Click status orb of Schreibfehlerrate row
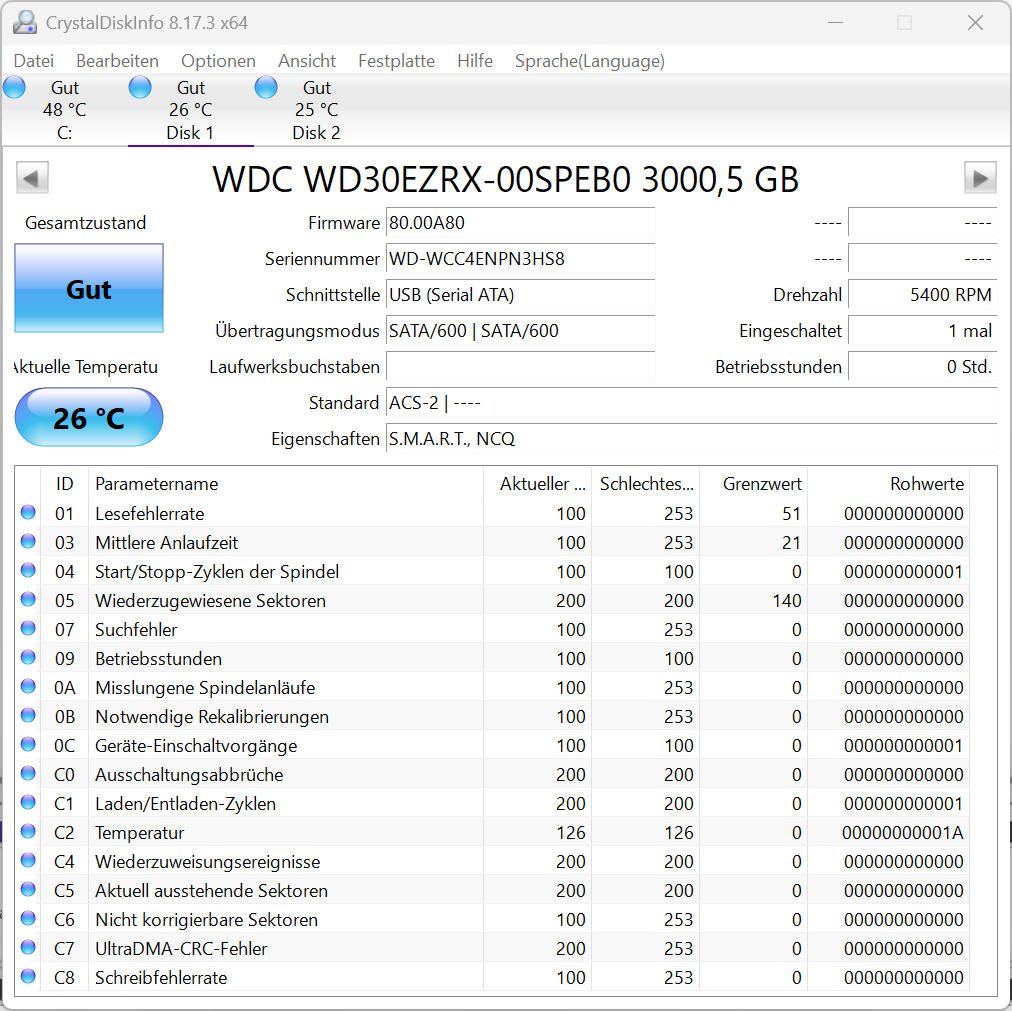The width and height of the screenshot is (1012, 1011). pos(28,977)
